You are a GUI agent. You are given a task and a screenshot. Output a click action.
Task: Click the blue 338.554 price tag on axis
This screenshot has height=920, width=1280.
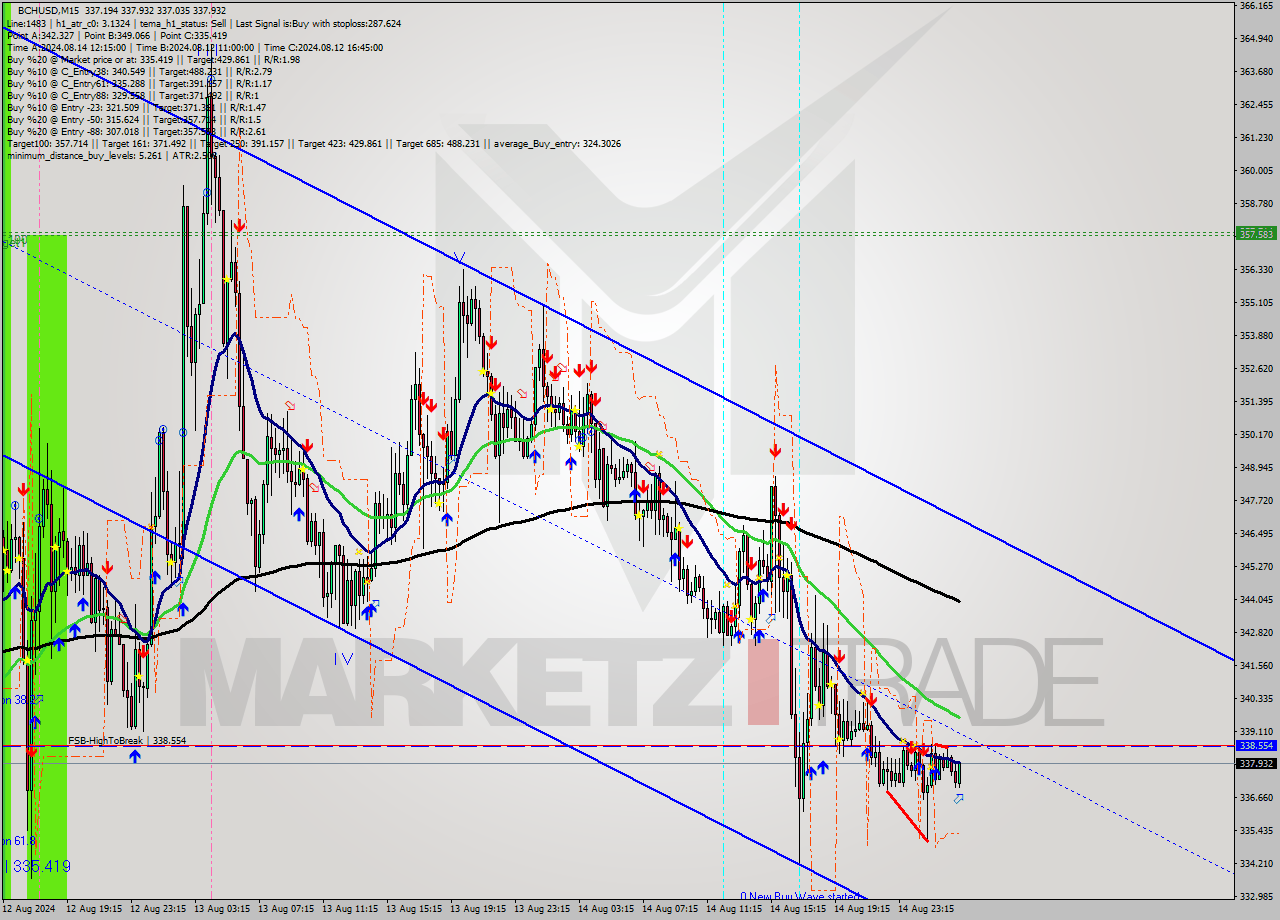[x=1256, y=746]
